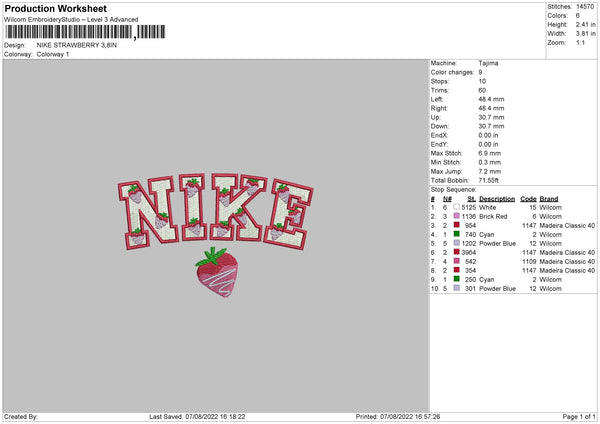This screenshot has height=424, width=600.
Task: Click stitch count 354 in row 8
Action: tap(470, 270)
